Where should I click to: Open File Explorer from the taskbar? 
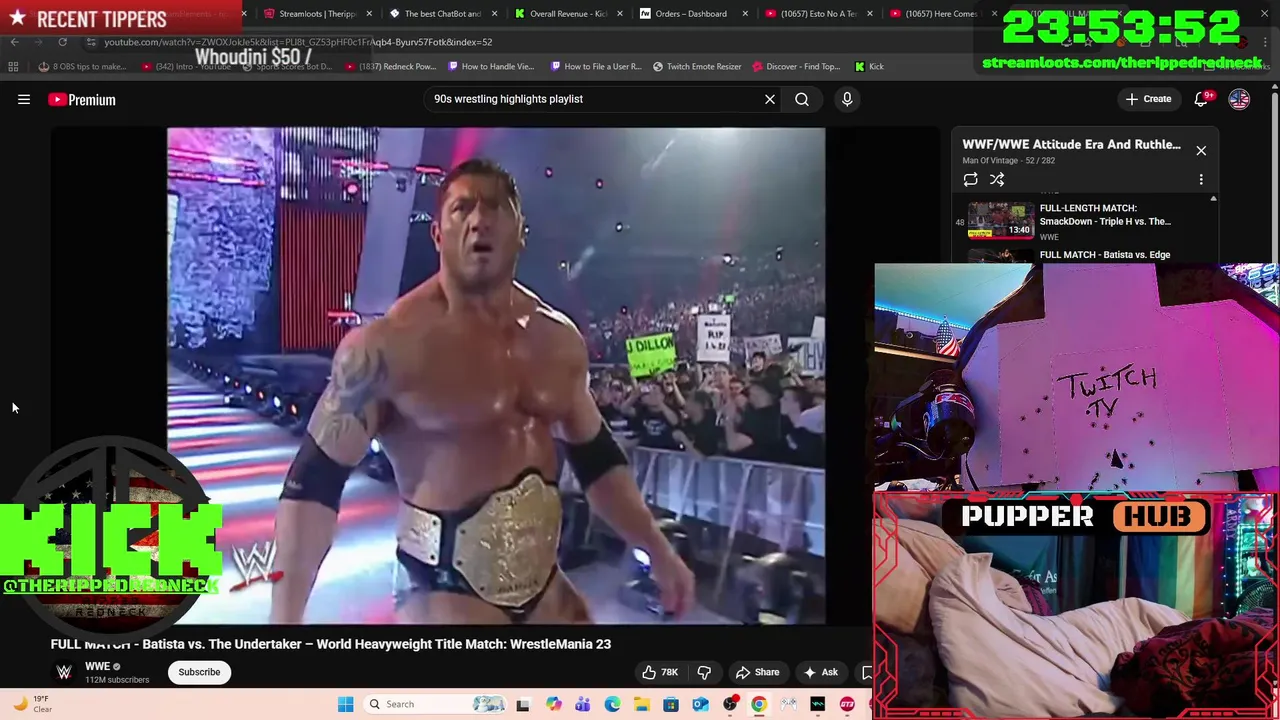pos(641,704)
